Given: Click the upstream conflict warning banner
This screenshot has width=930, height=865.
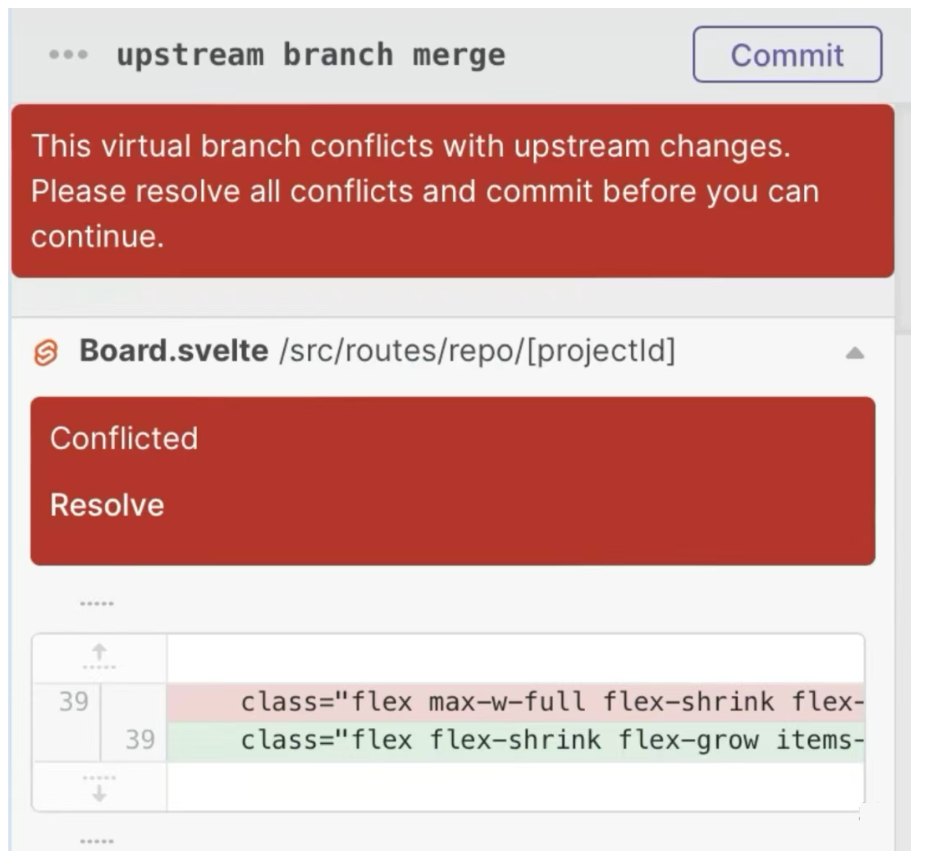Looking at the screenshot, I should (452, 191).
